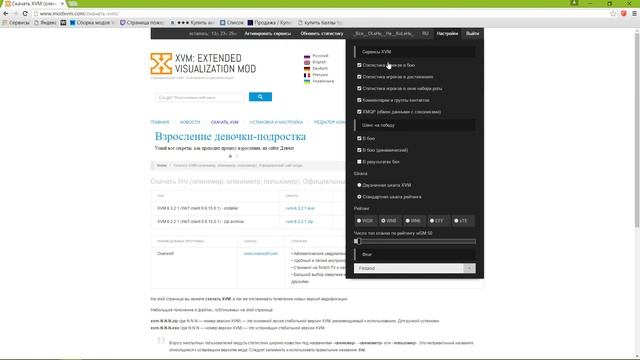Image resolution: width=640 pixels, height=360 pixels.
Task: Open the Список bookmark
Action: (x=232, y=23)
